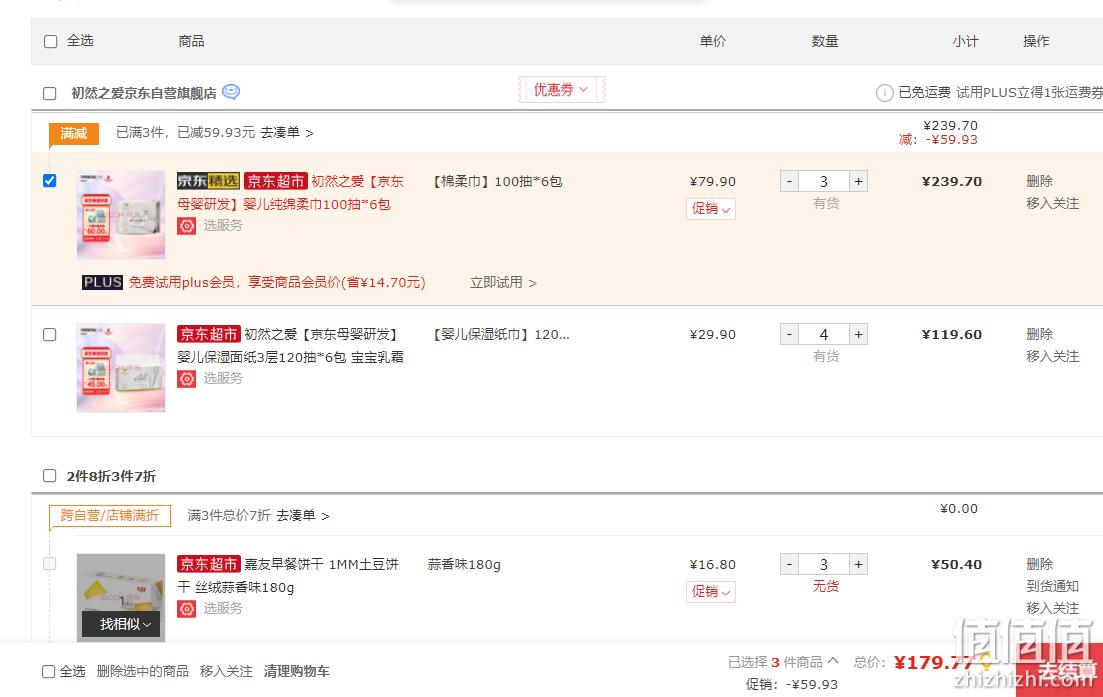Expand 促销 options for 嘉友早餐饼干 item
This screenshot has width=1103, height=697.
710,592
